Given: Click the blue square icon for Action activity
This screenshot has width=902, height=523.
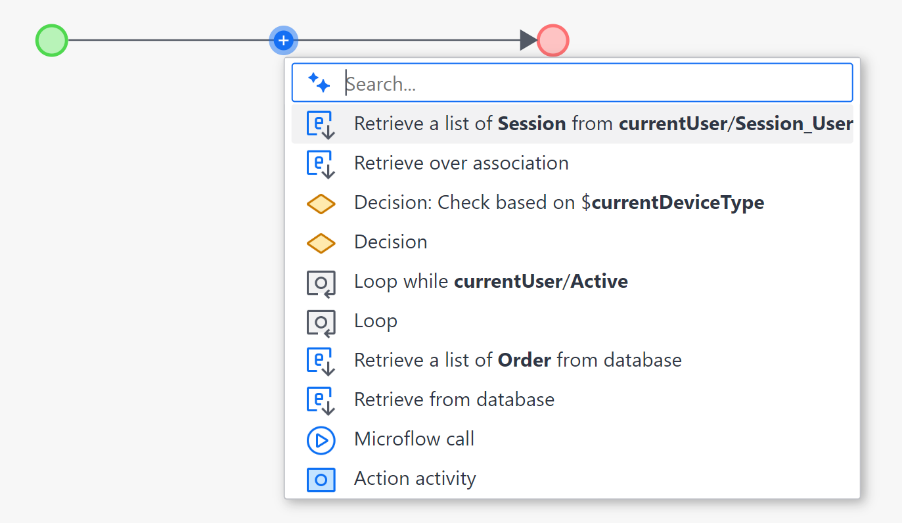Looking at the screenshot, I should (320, 480).
